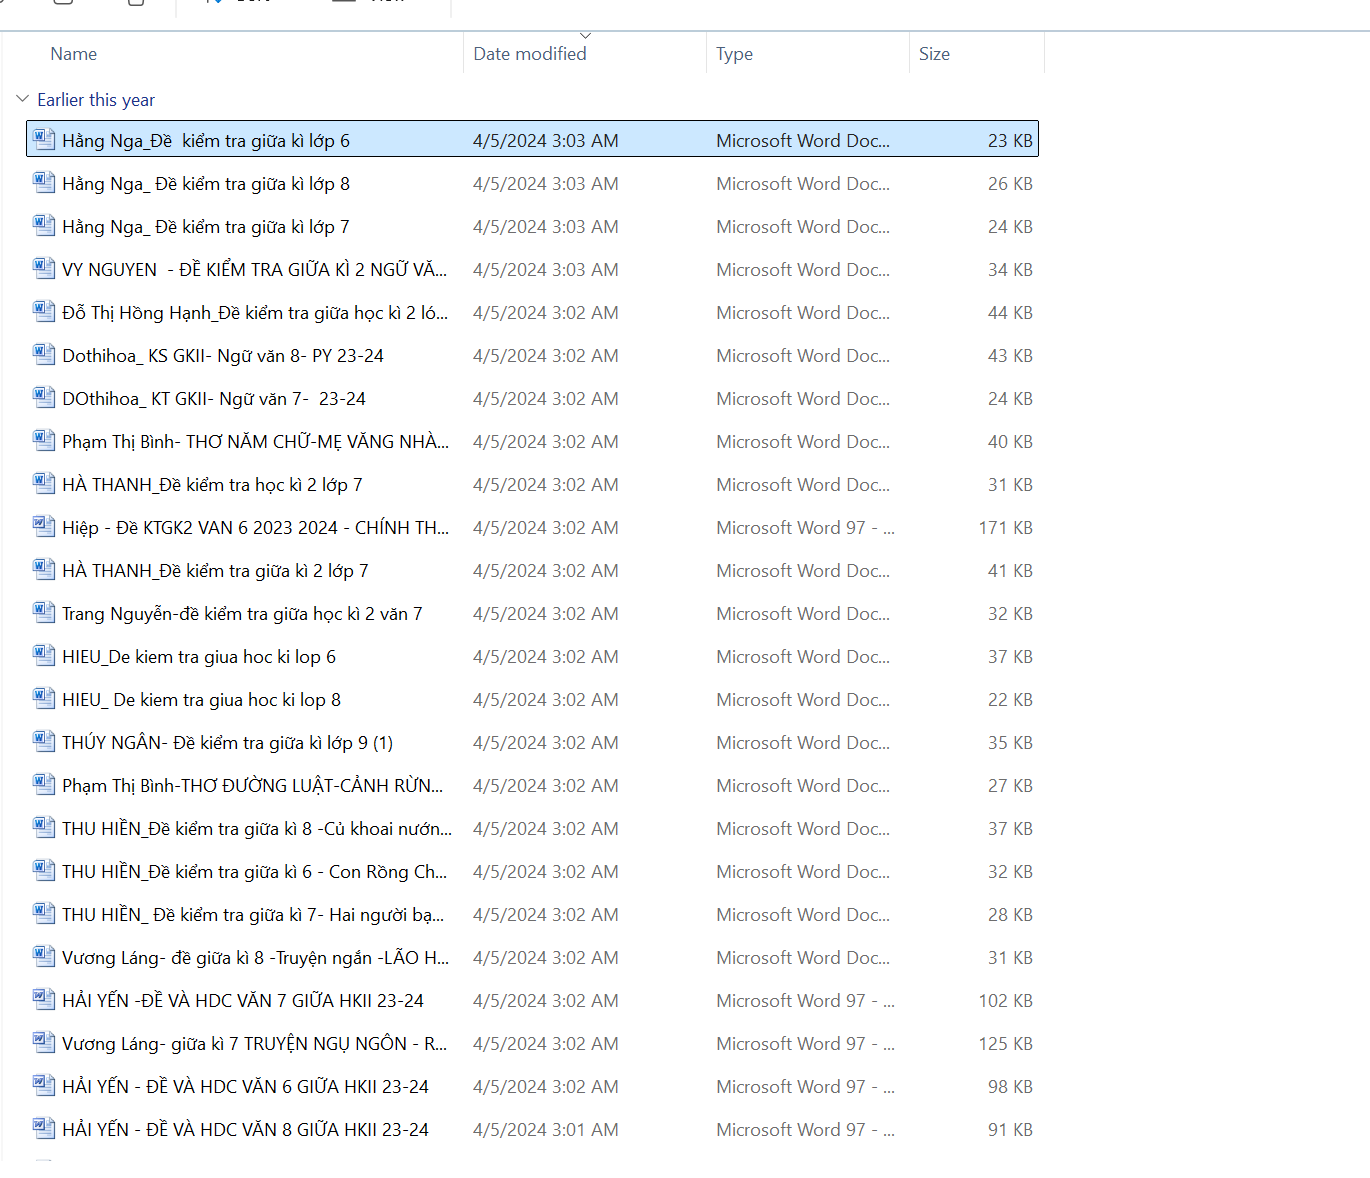This screenshot has height=1178, width=1370.
Task: Click Word icon of Đỗ Thị Hồng Hạnh file
Action: pos(44,311)
